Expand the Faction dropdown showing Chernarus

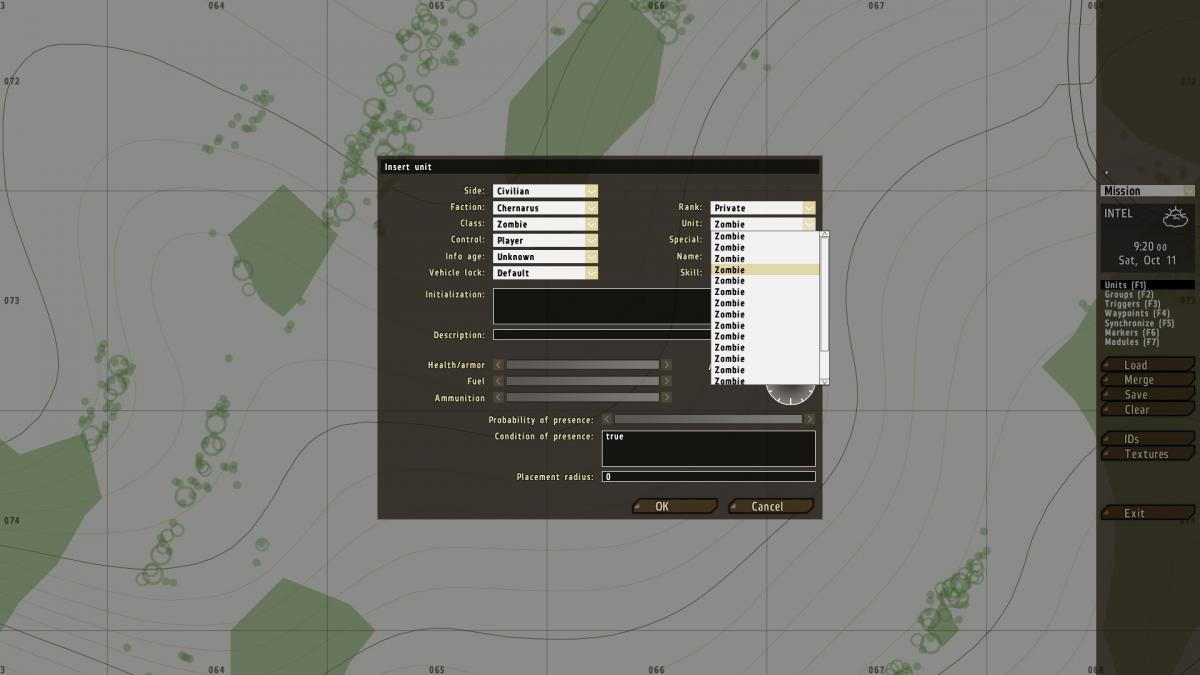(x=545, y=208)
